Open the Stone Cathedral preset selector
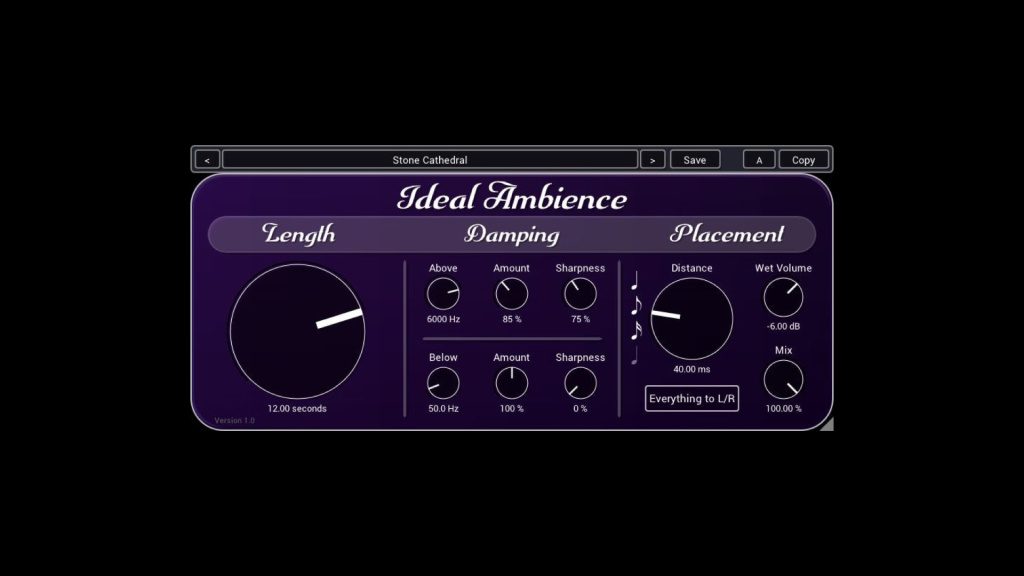 click(432, 159)
